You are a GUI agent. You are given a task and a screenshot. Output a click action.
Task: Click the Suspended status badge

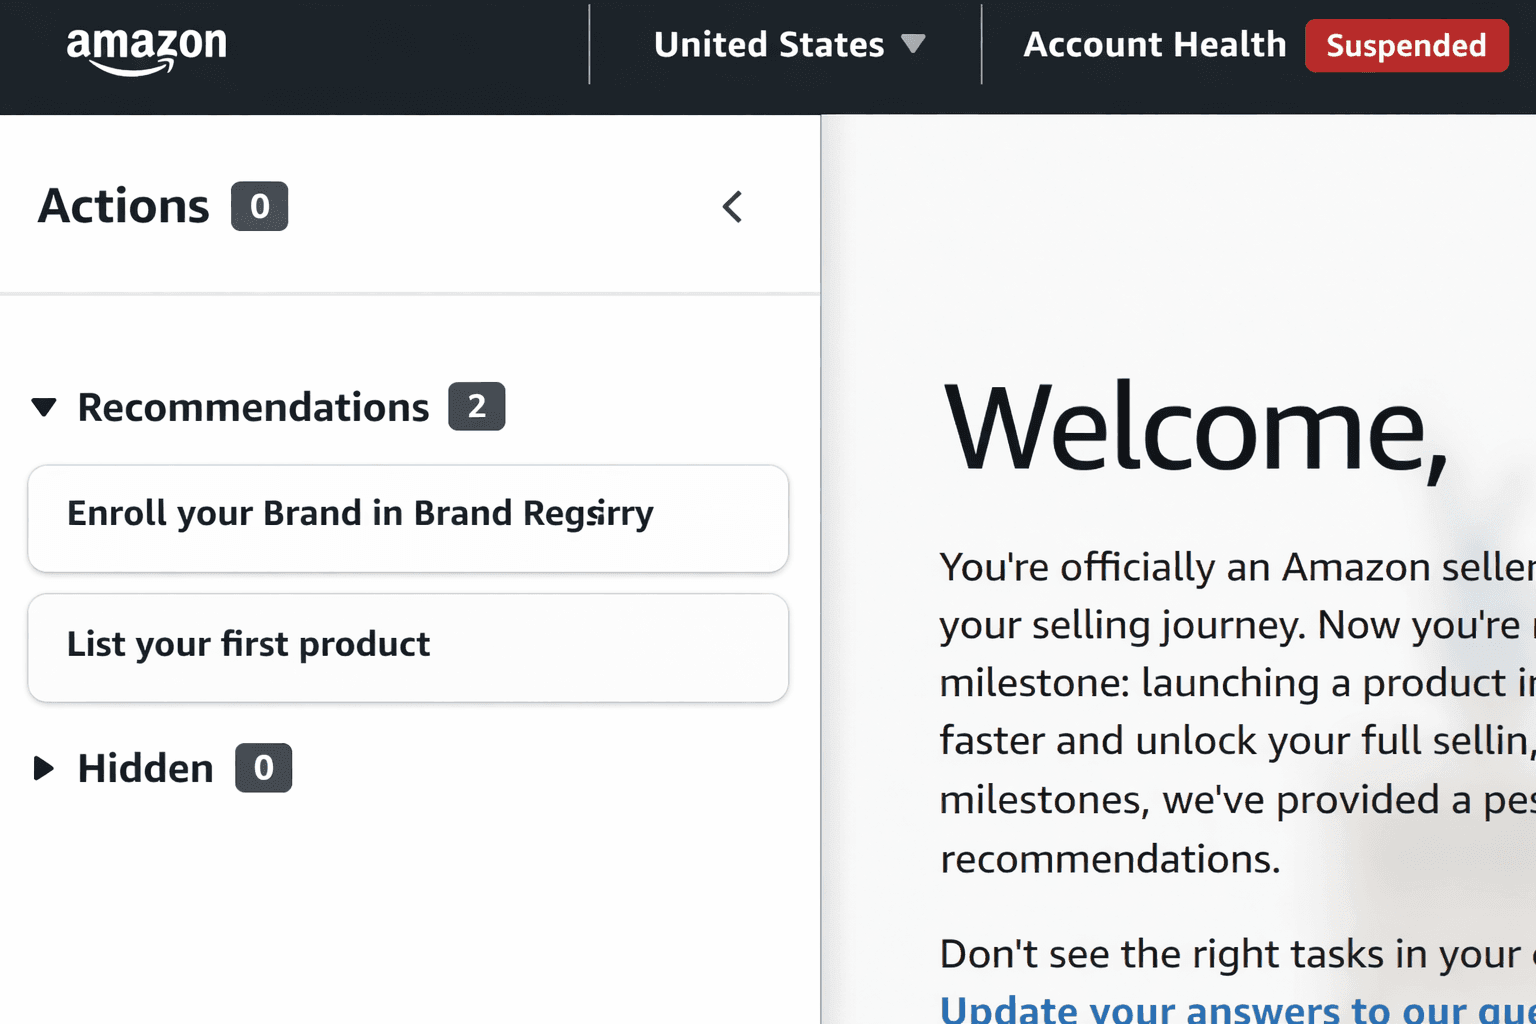[x=1406, y=45]
